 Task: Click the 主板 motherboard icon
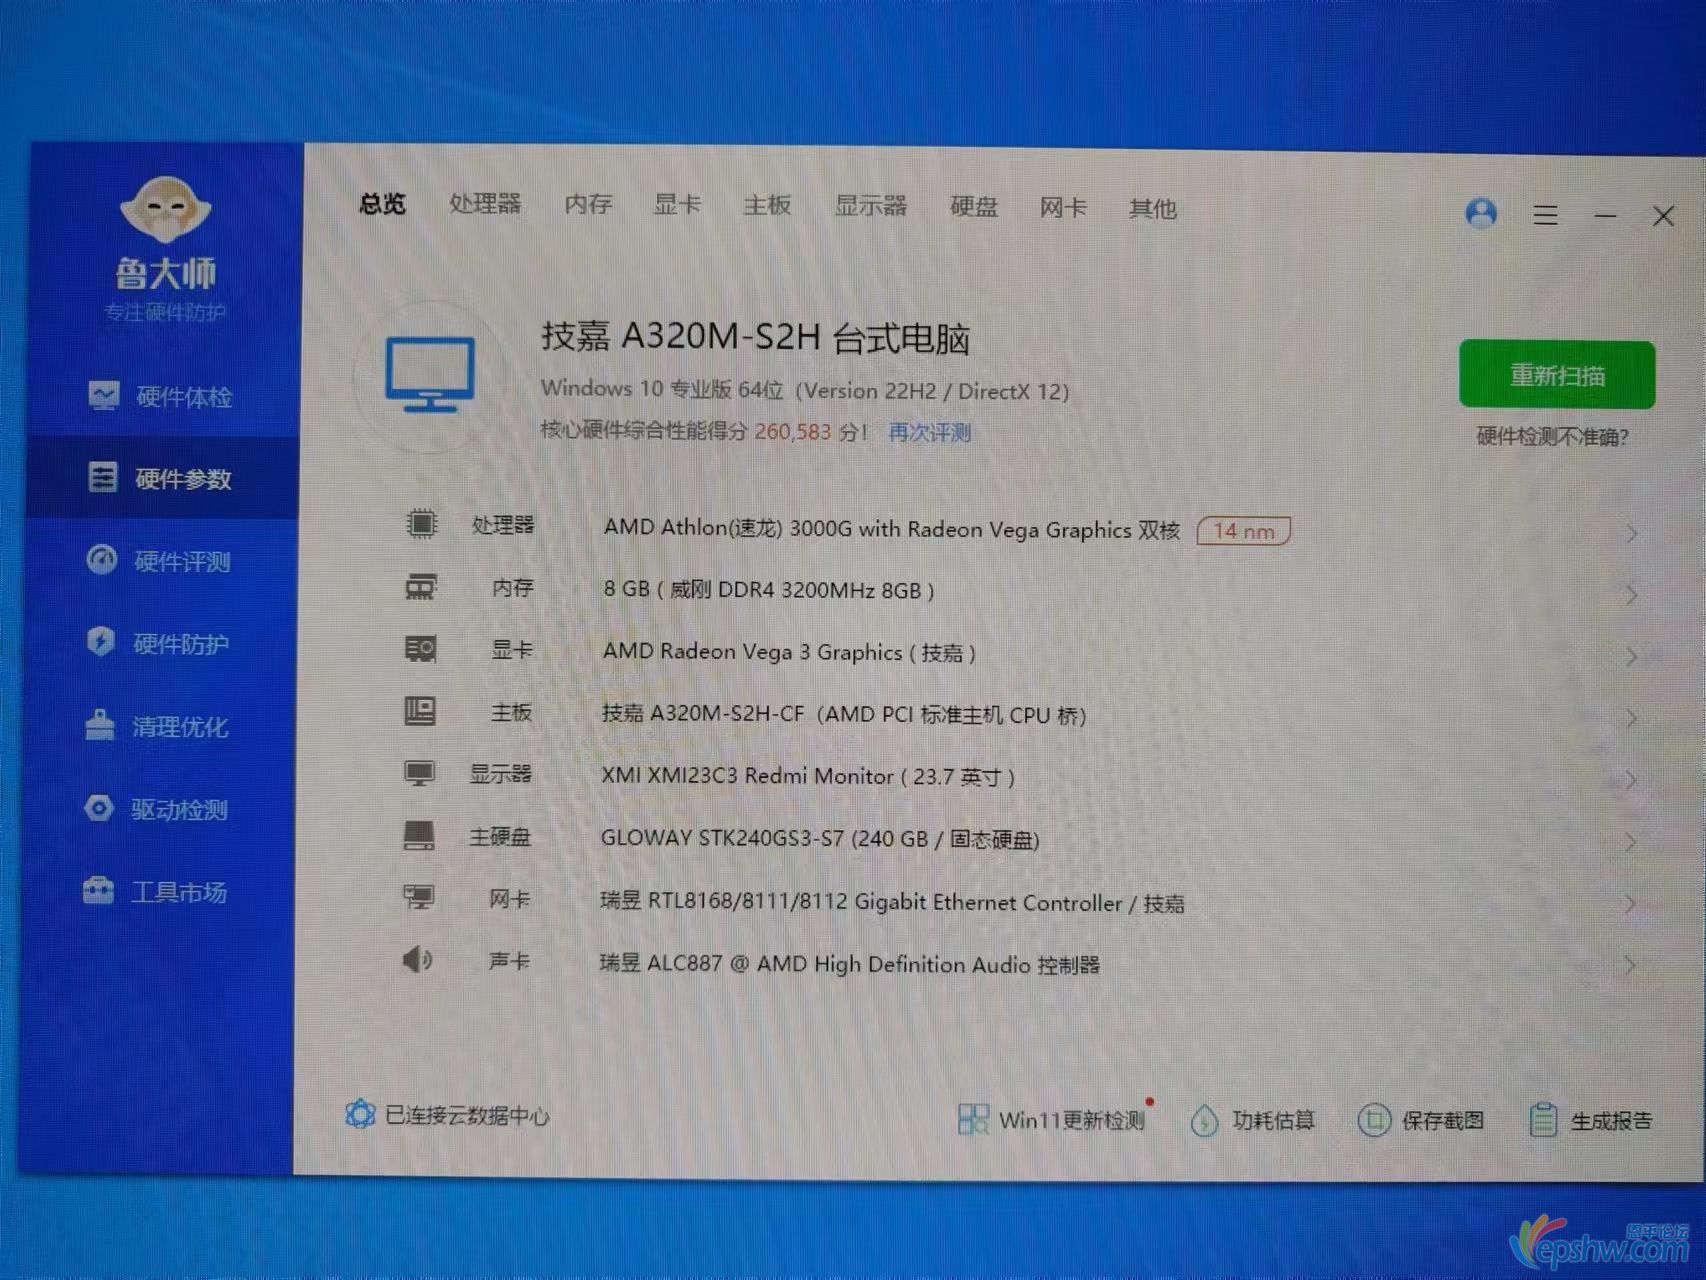(420, 711)
